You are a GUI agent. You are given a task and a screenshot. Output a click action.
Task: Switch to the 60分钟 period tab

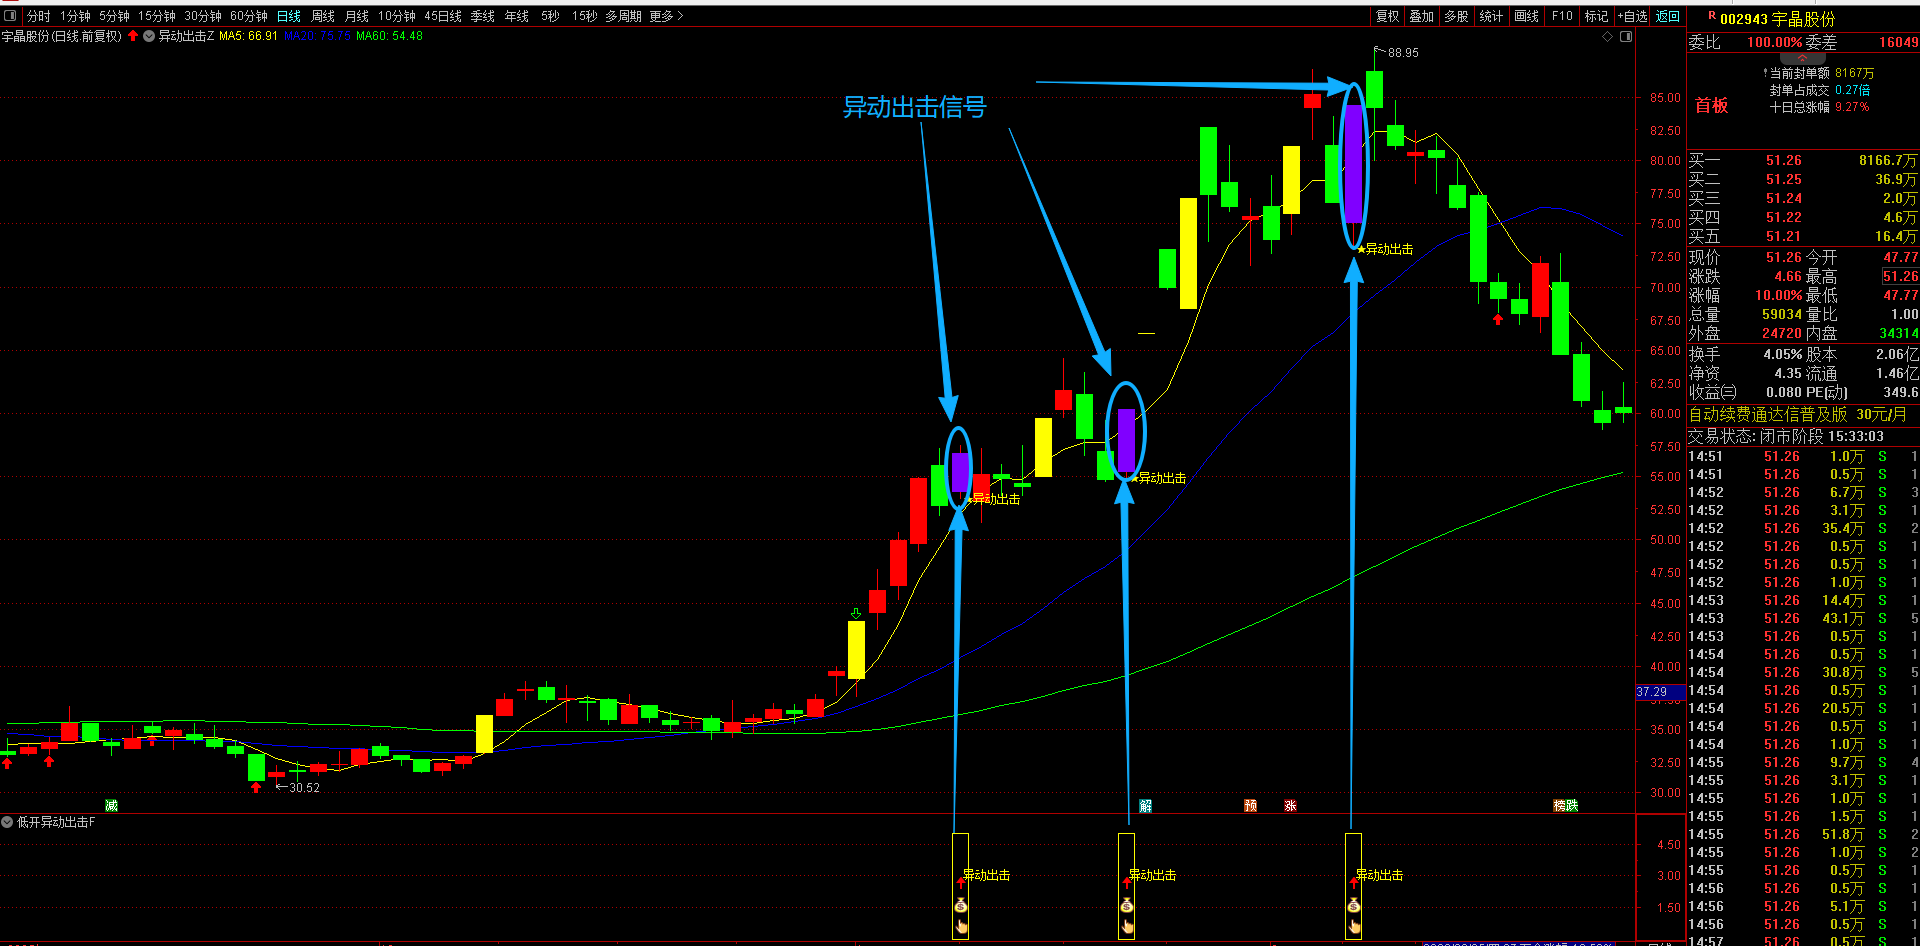click(249, 16)
